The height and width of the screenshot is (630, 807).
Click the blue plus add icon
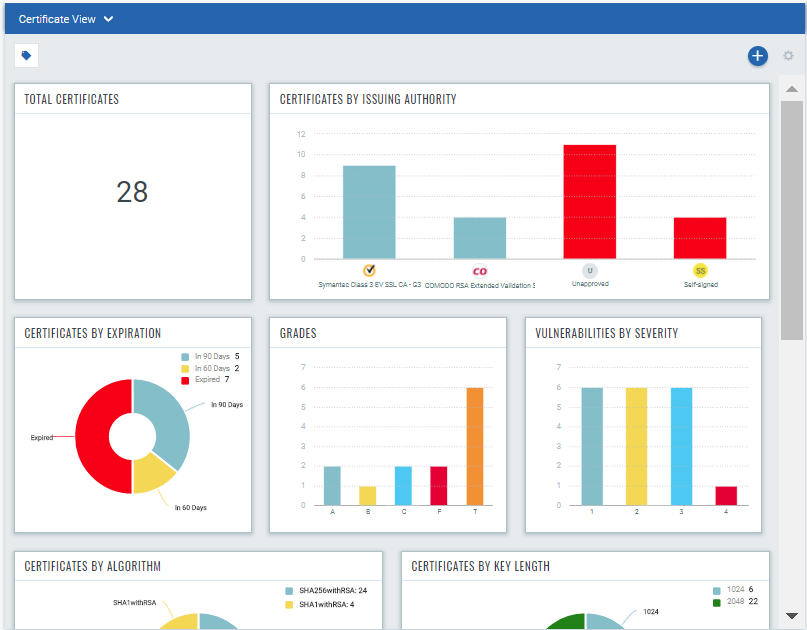757,56
